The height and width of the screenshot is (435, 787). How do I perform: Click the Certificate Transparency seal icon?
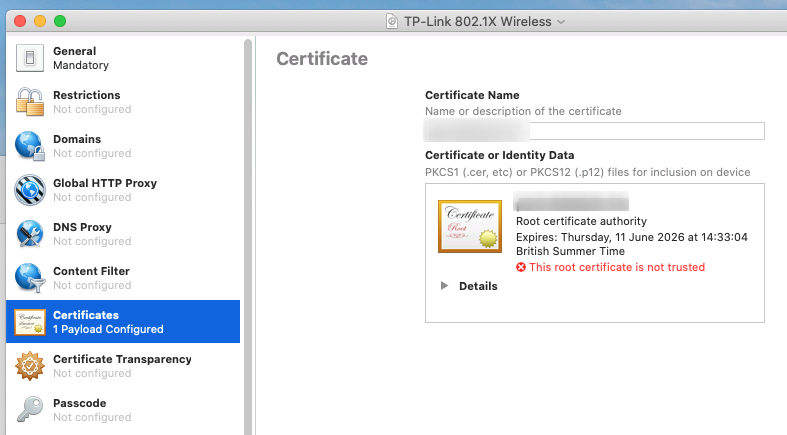coord(30,366)
